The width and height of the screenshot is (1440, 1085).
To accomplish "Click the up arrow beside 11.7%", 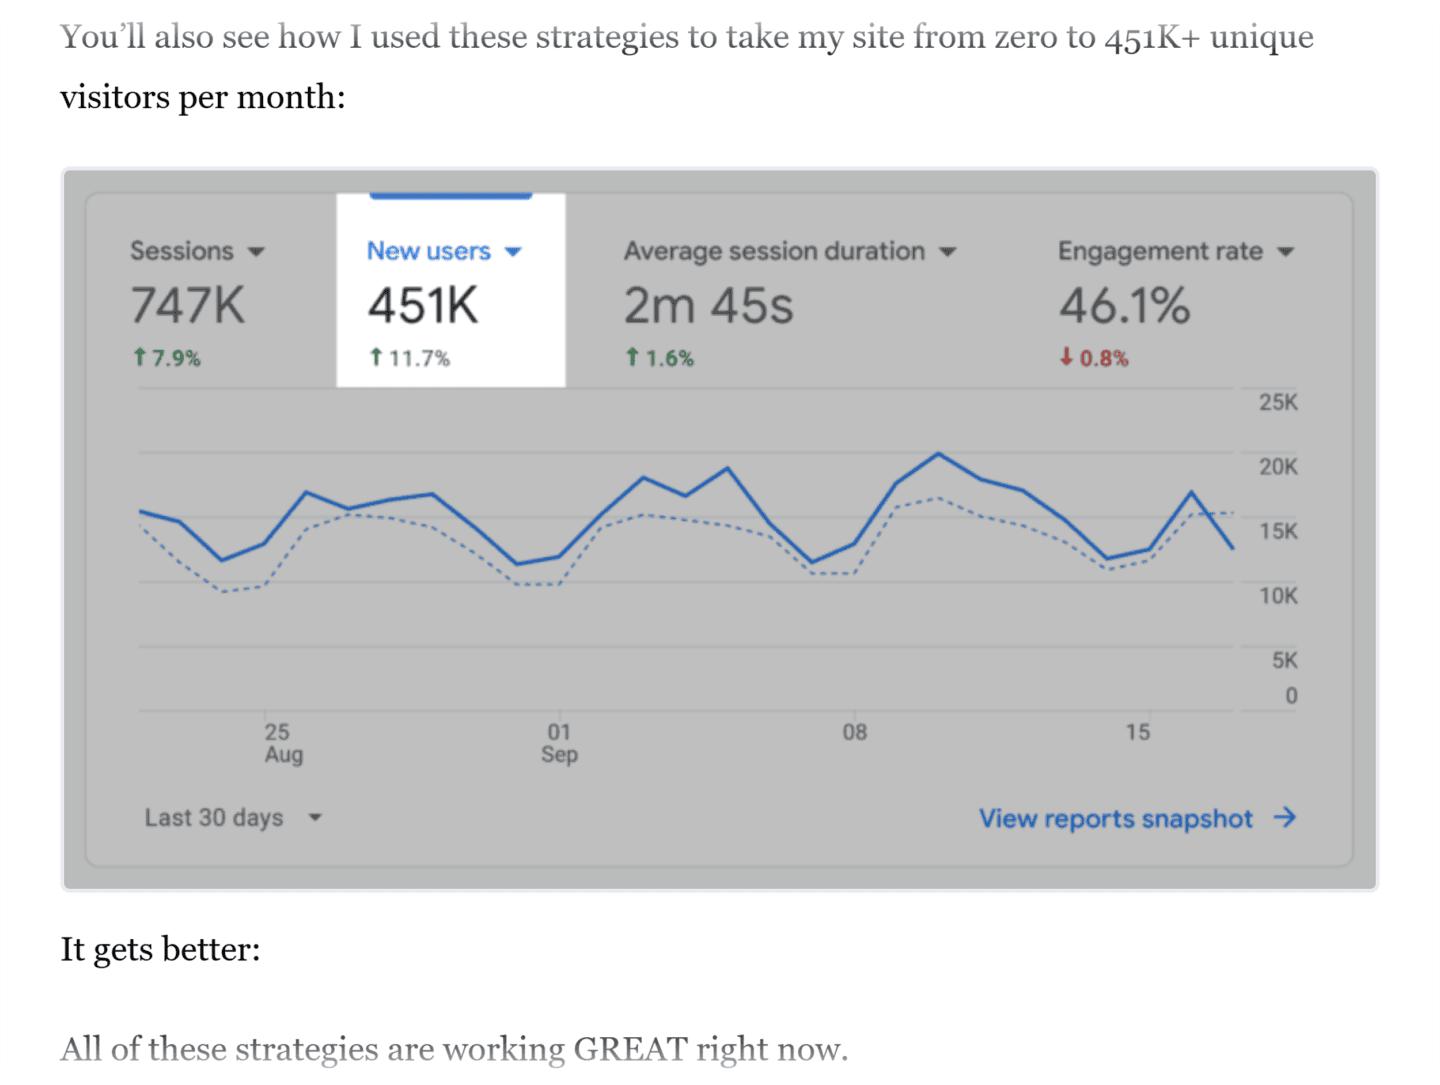I will click(376, 357).
